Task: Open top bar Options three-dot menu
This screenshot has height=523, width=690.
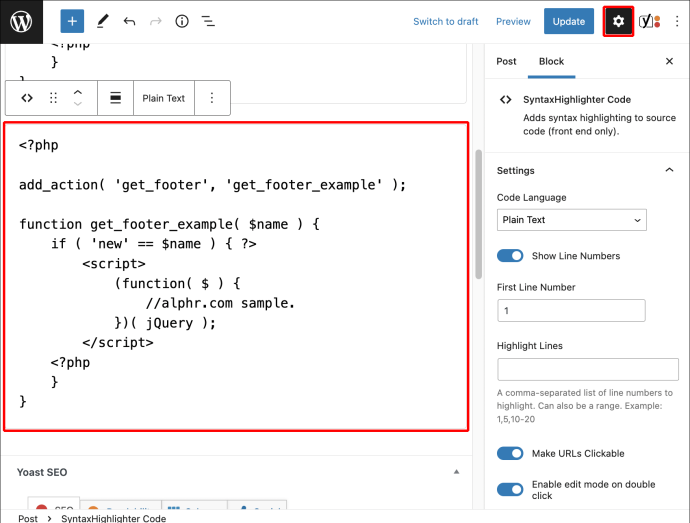Action: 677,21
